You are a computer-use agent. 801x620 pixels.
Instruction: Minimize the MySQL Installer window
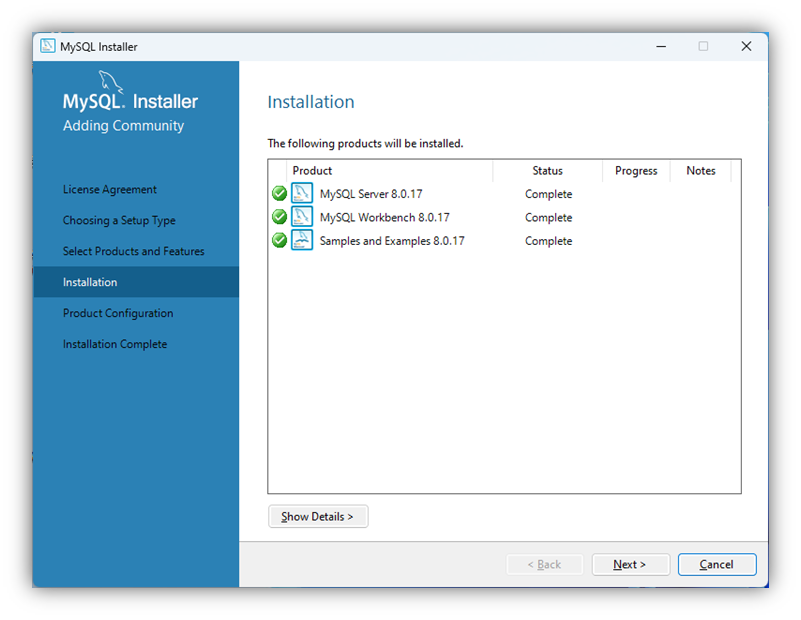[661, 46]
